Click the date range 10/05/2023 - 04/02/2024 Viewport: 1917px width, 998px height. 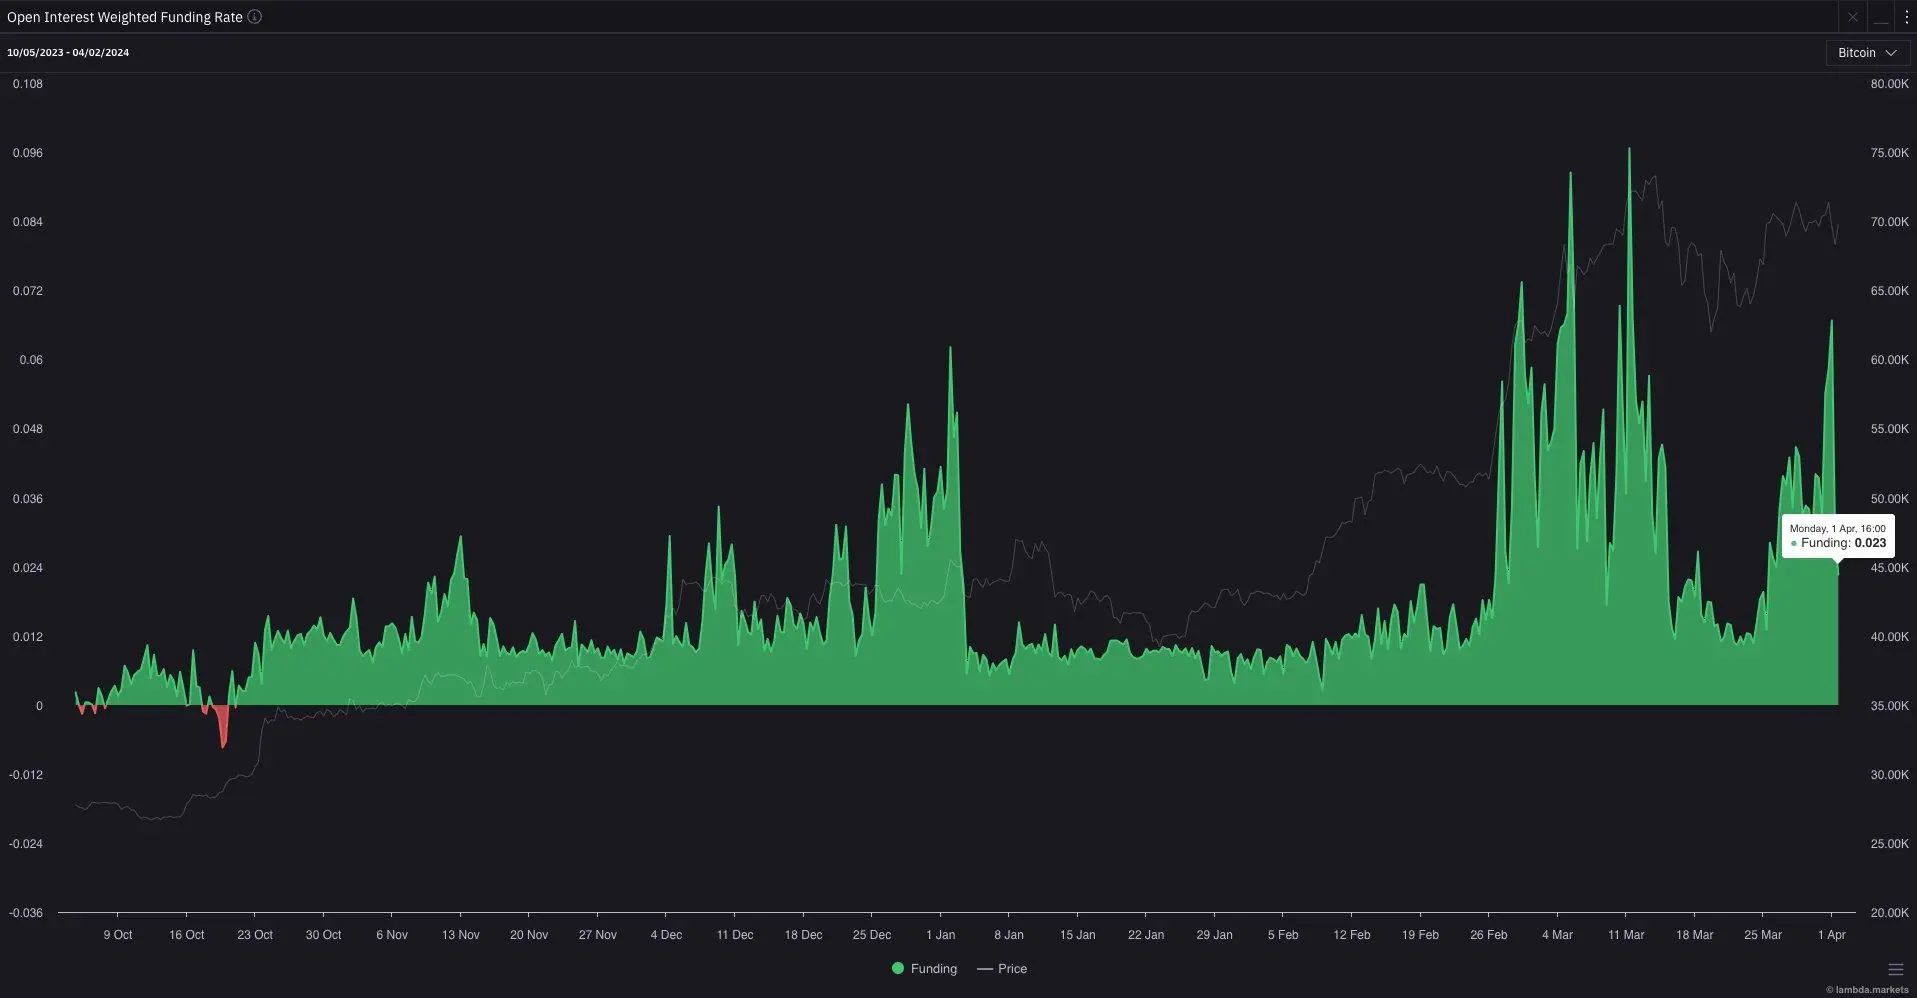tap(68, 52)
